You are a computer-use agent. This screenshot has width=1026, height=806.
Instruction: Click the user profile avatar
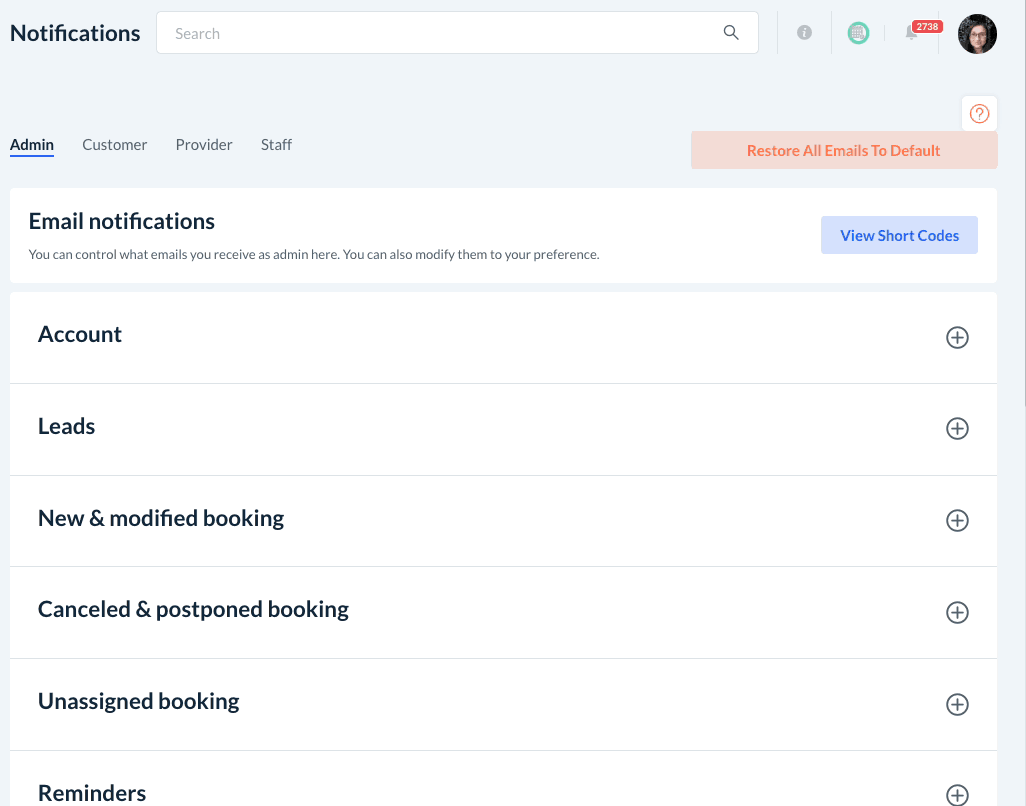(977, 34)
